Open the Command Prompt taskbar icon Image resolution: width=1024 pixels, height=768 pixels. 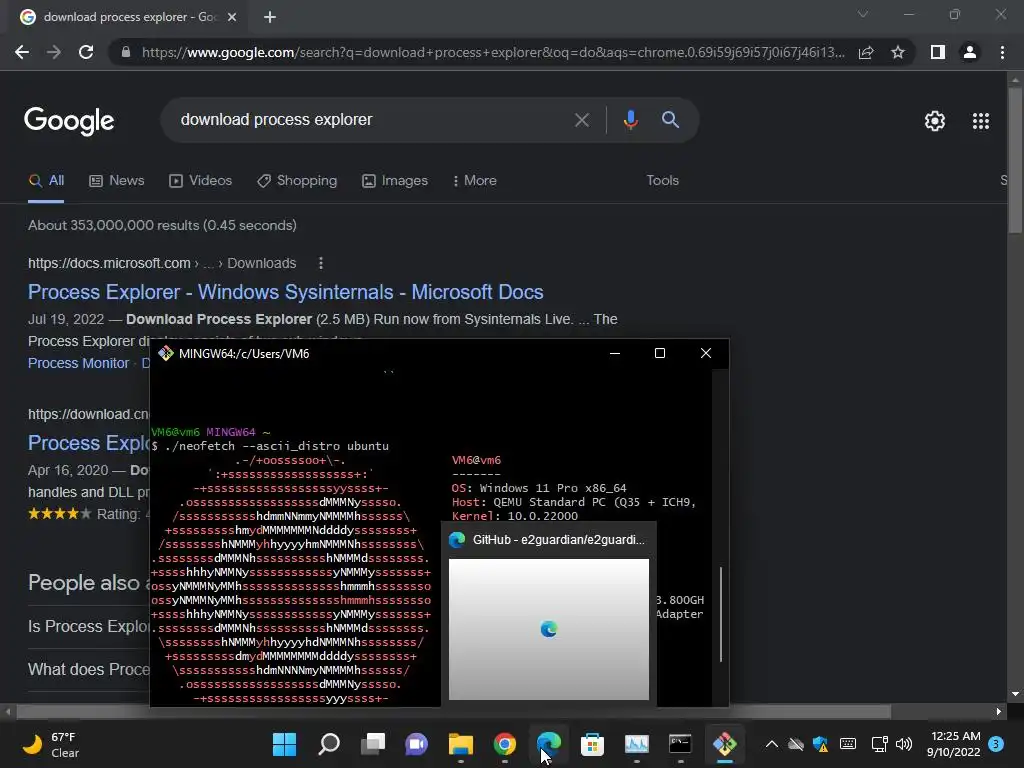[680, 744]
